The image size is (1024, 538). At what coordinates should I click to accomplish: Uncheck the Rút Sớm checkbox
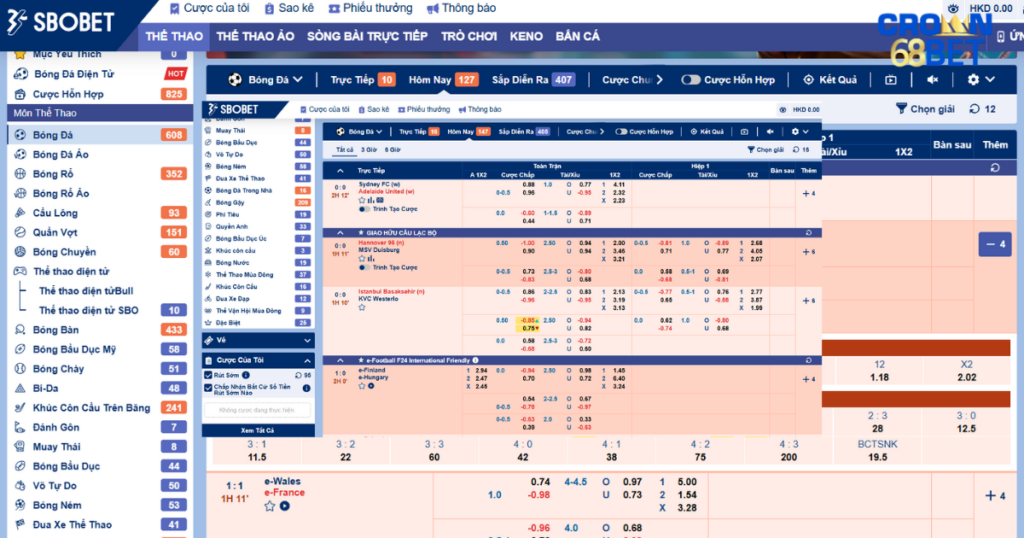coord(208,375)
